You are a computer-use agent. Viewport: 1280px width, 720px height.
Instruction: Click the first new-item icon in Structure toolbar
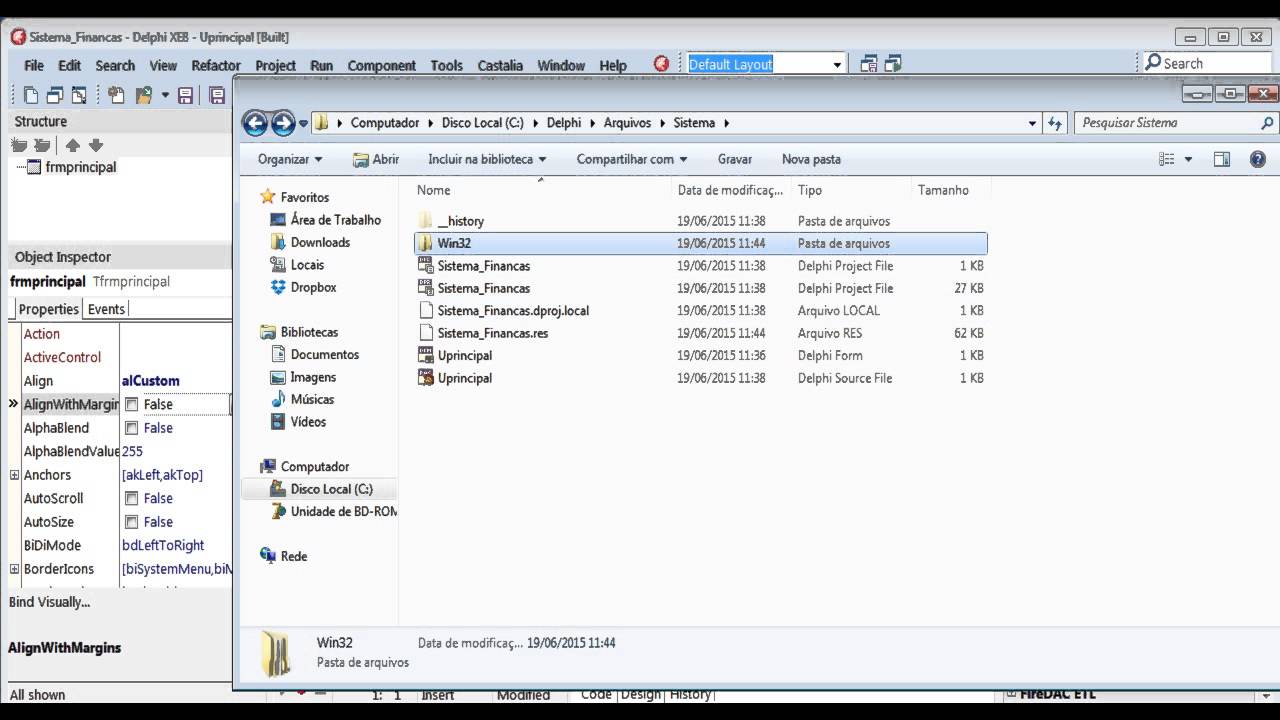[x=19, y=145]
